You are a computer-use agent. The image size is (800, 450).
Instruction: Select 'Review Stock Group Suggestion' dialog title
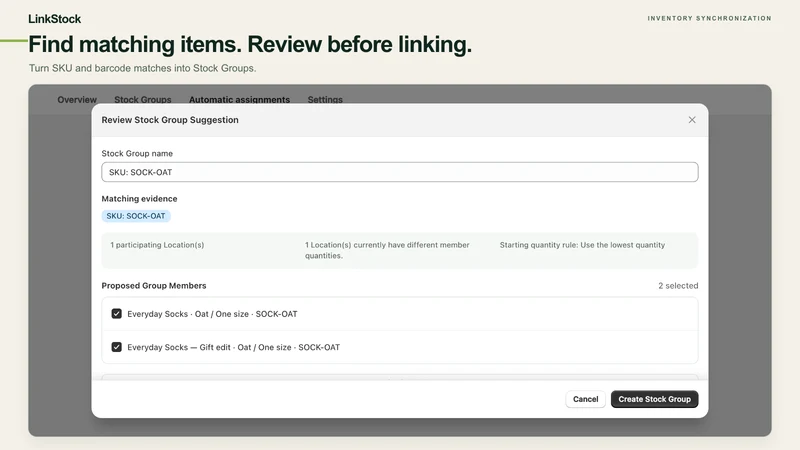[x=170, y=120]
